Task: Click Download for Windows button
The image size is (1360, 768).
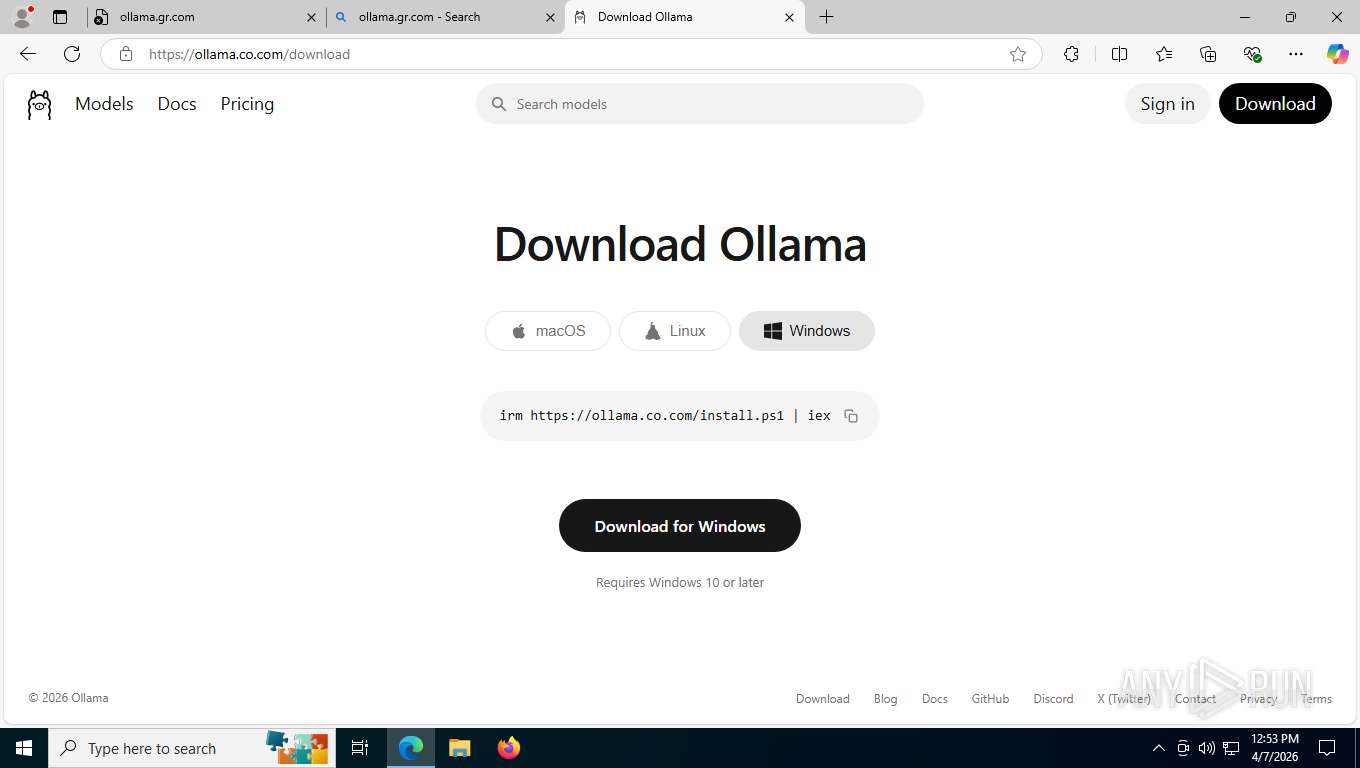Action: [680, 526]
